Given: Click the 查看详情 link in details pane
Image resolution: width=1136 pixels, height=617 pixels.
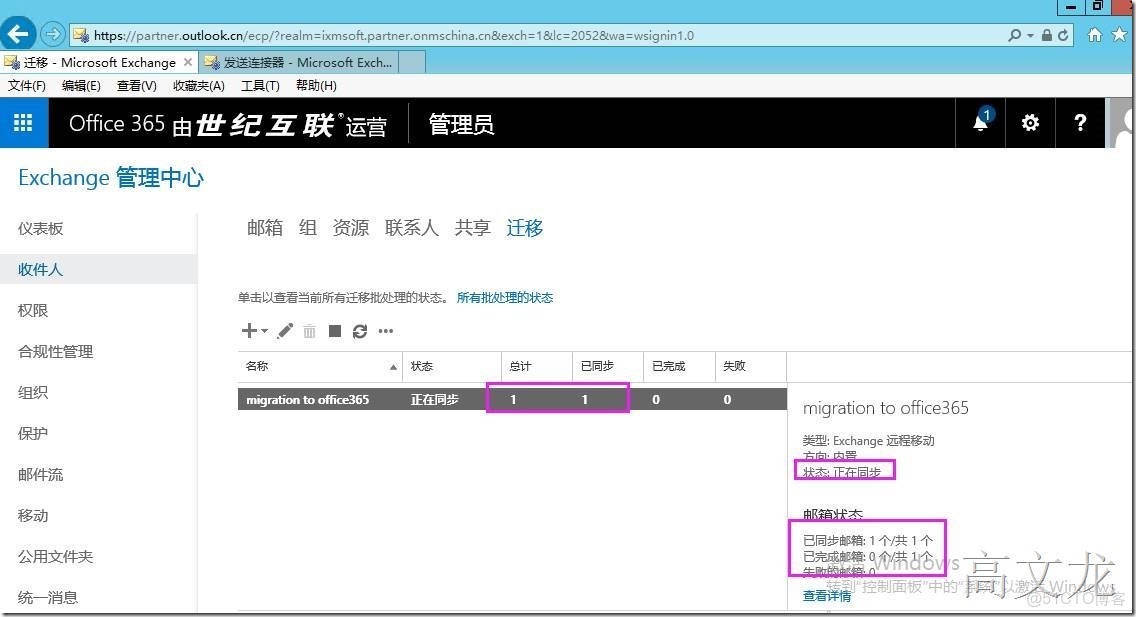Looking at the screenshot, I should pyautogui.click(x=826, y=594).
